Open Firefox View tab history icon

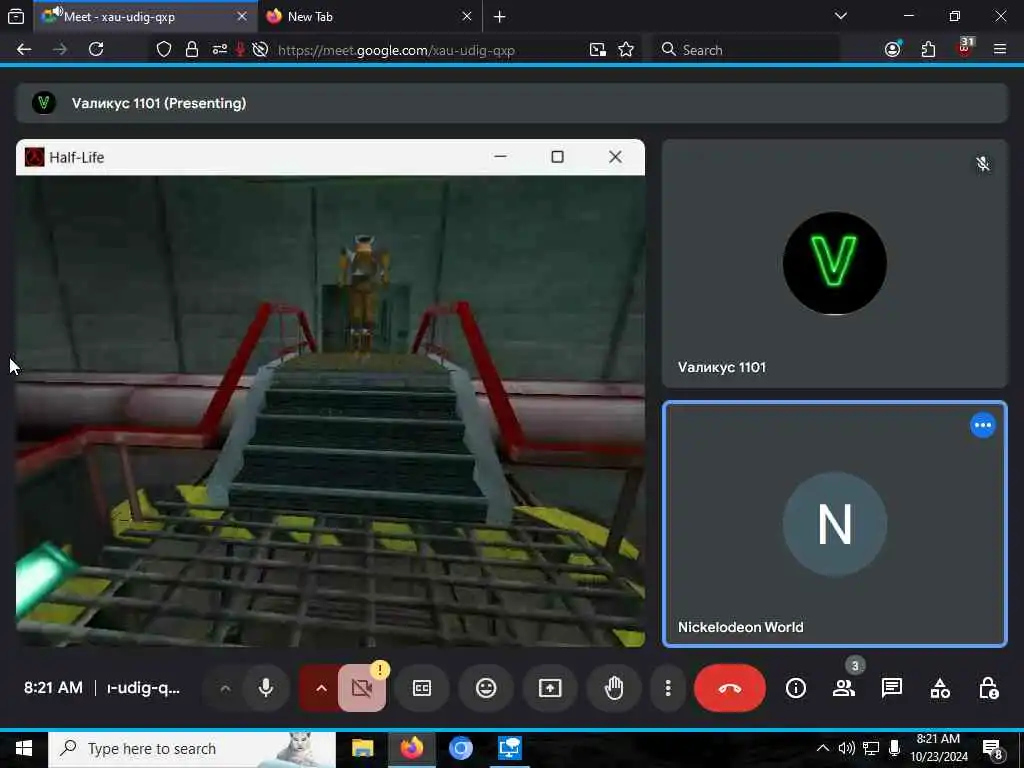click(x=16, y=16)
